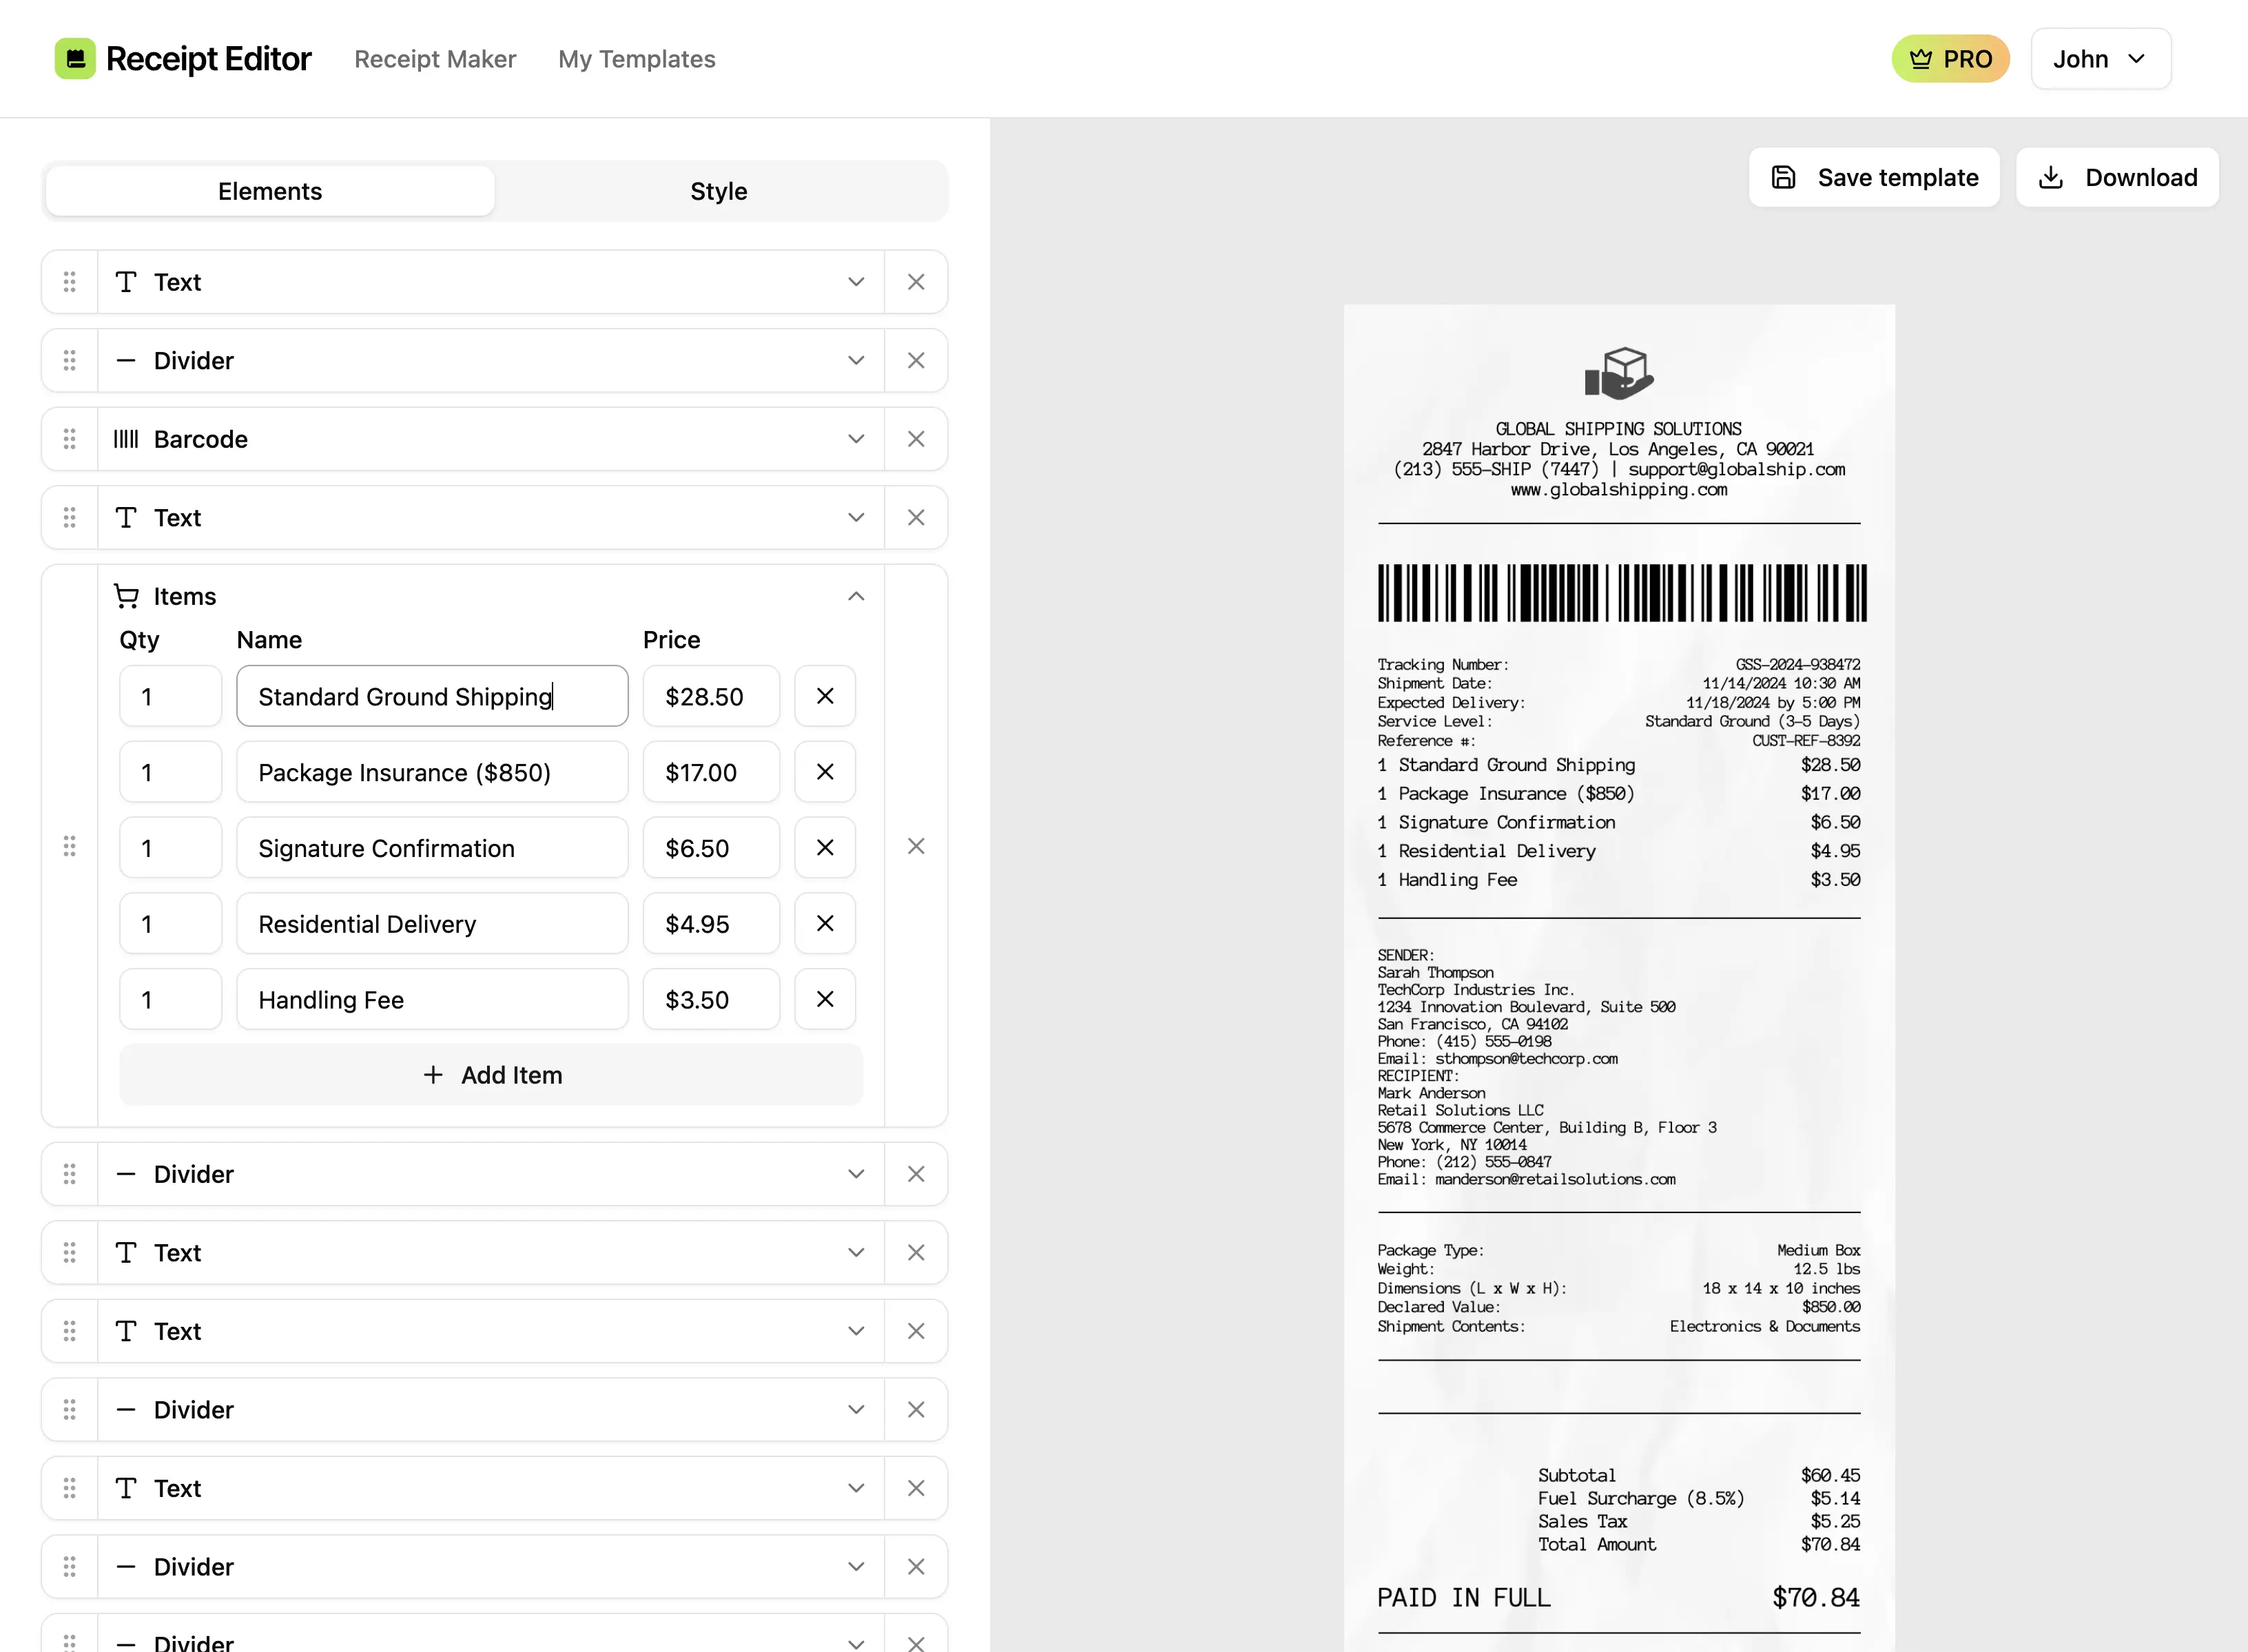The height and width of the screenshot is (1652, 2248).
Task: Click the drag handle beside the Barcode element
Action: click(x=69, y=439)
